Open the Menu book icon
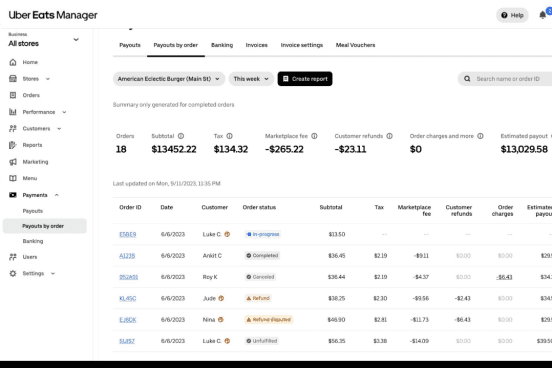 click(13, 178)
